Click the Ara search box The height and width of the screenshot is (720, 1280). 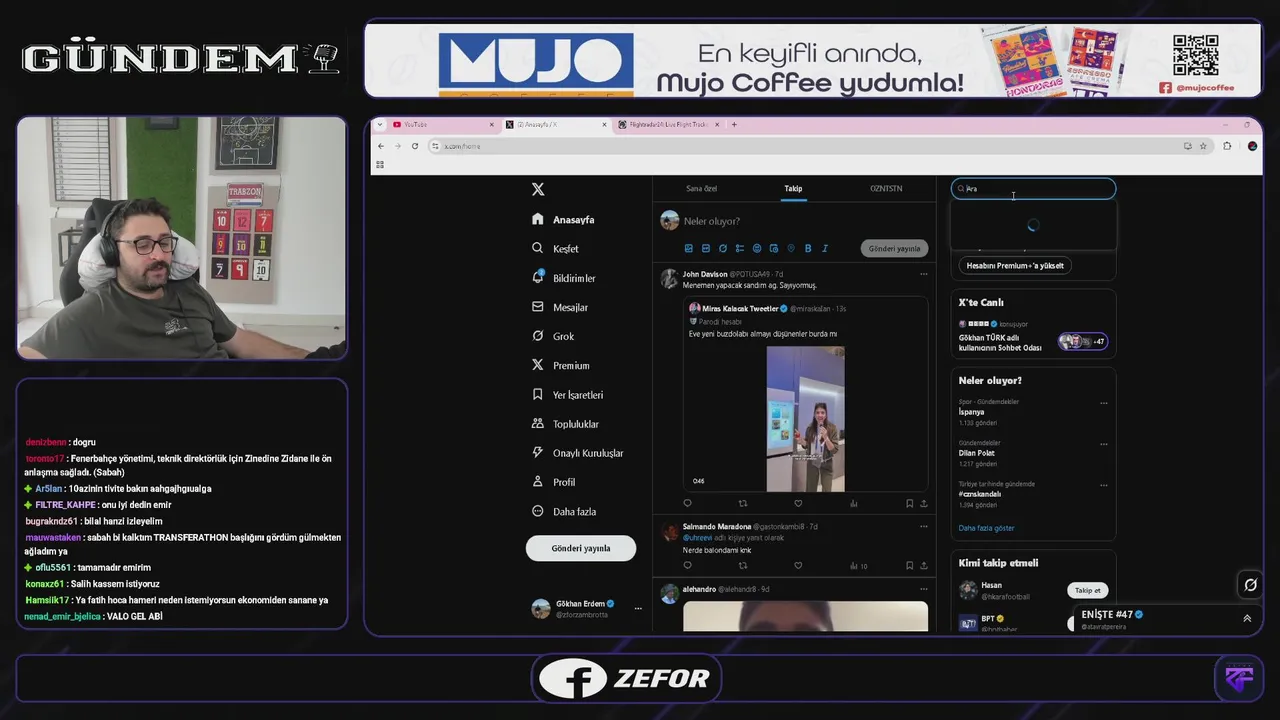[1033, 188]
